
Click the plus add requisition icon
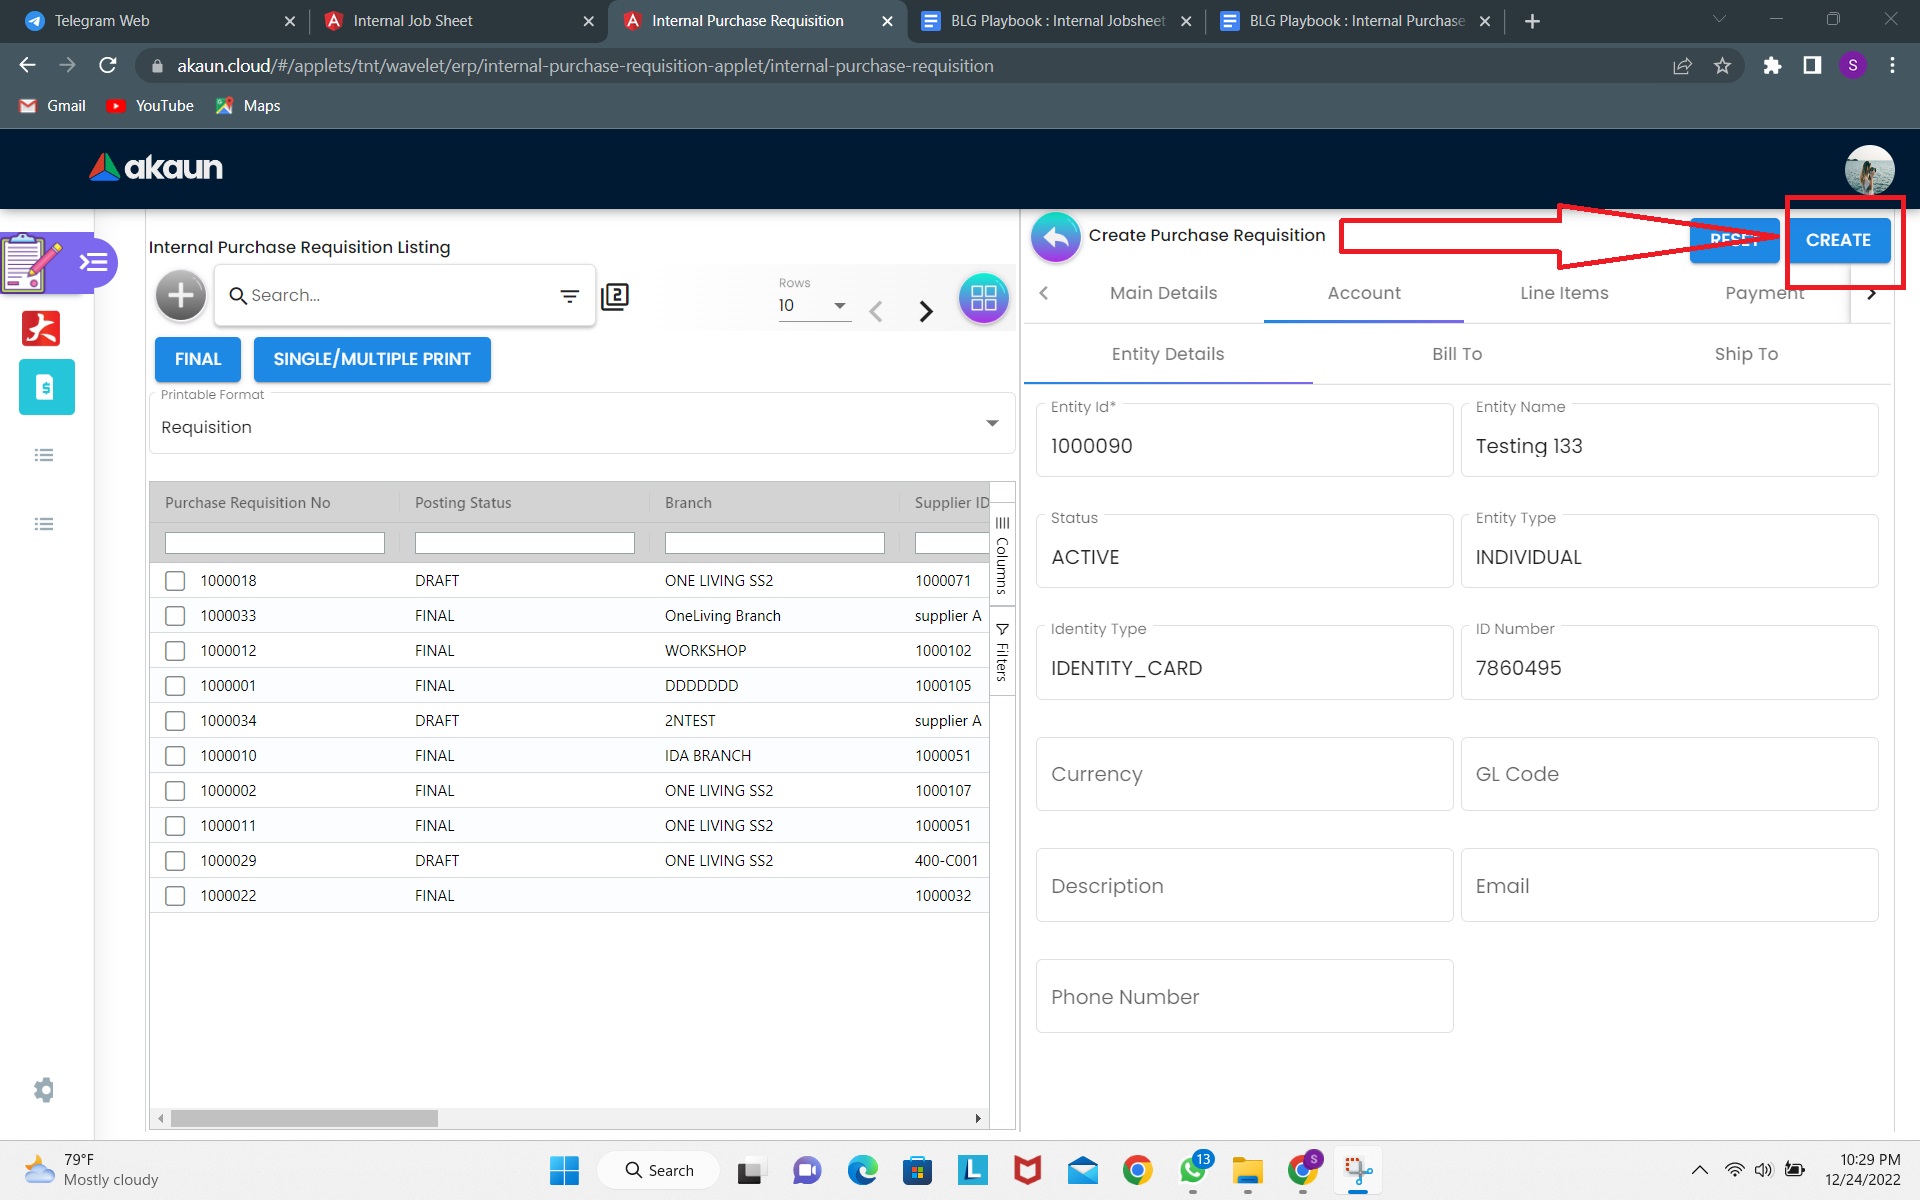(x=181, y=296)
